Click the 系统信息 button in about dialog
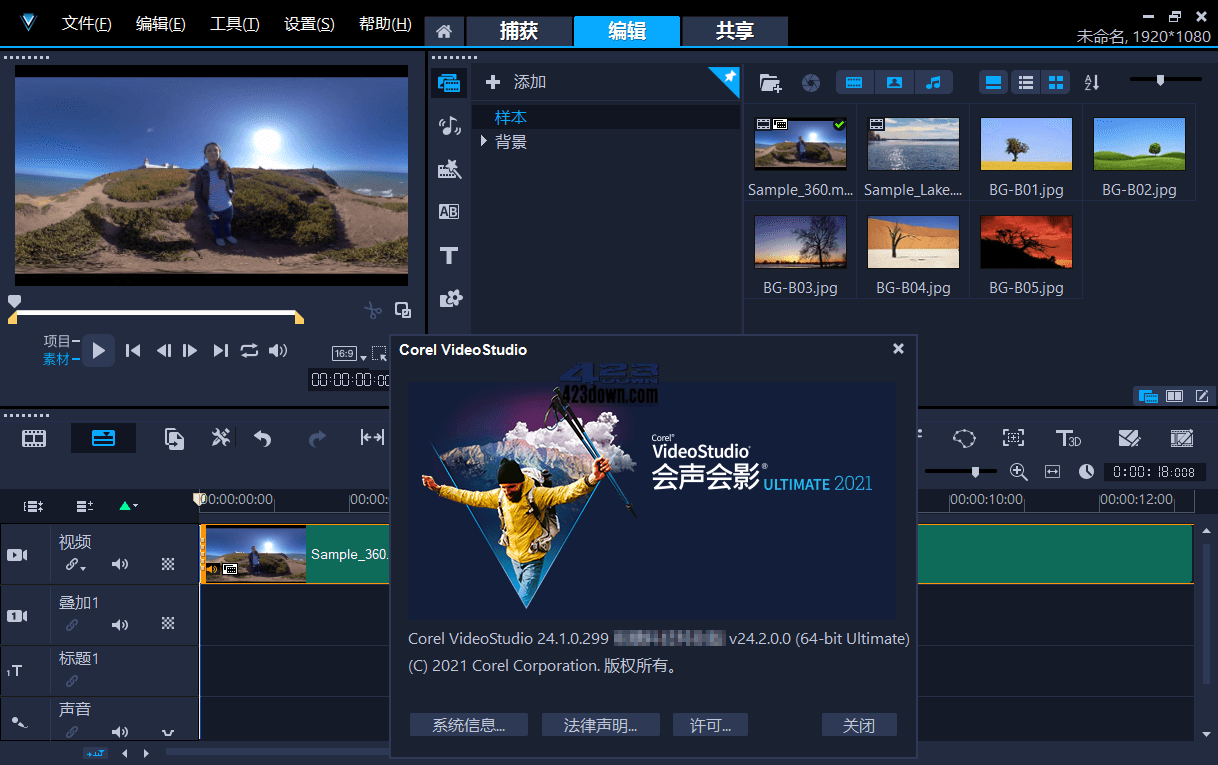1218x765 pixels. pyautogui.click(x=468, y=724)
